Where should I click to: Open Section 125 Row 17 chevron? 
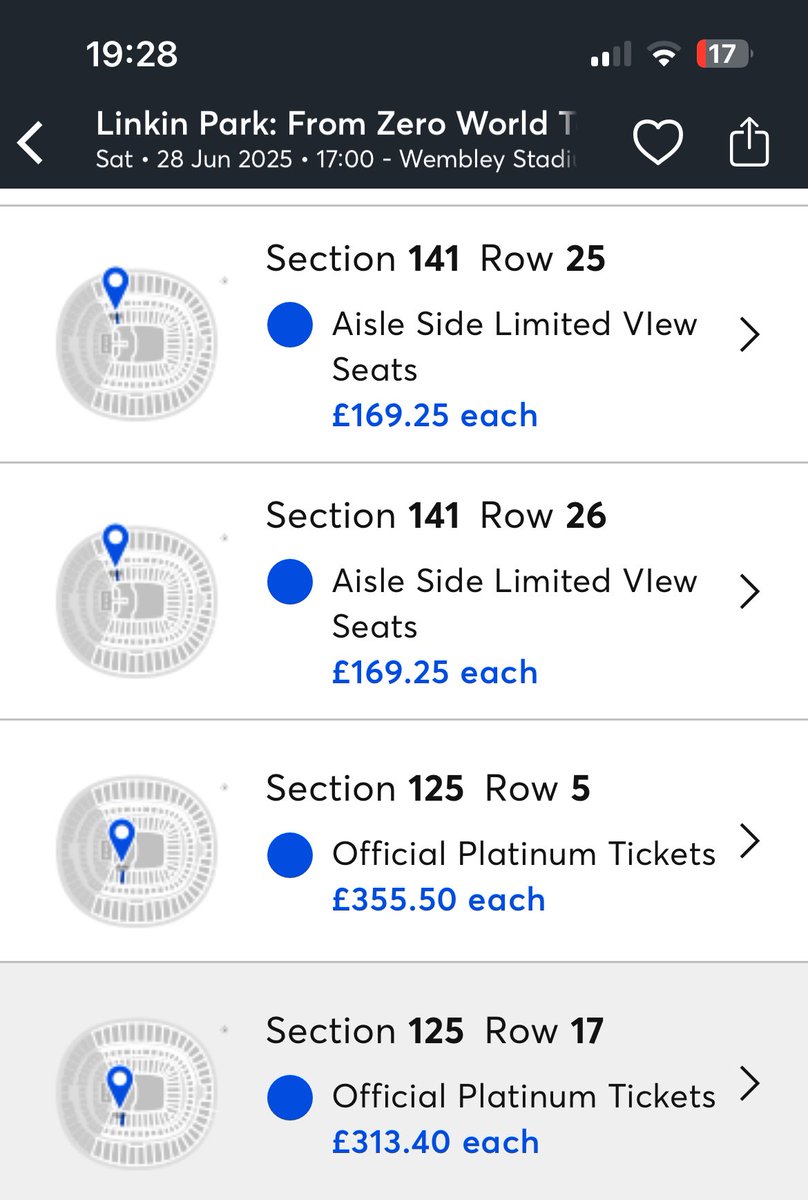tap(750, 1084)
